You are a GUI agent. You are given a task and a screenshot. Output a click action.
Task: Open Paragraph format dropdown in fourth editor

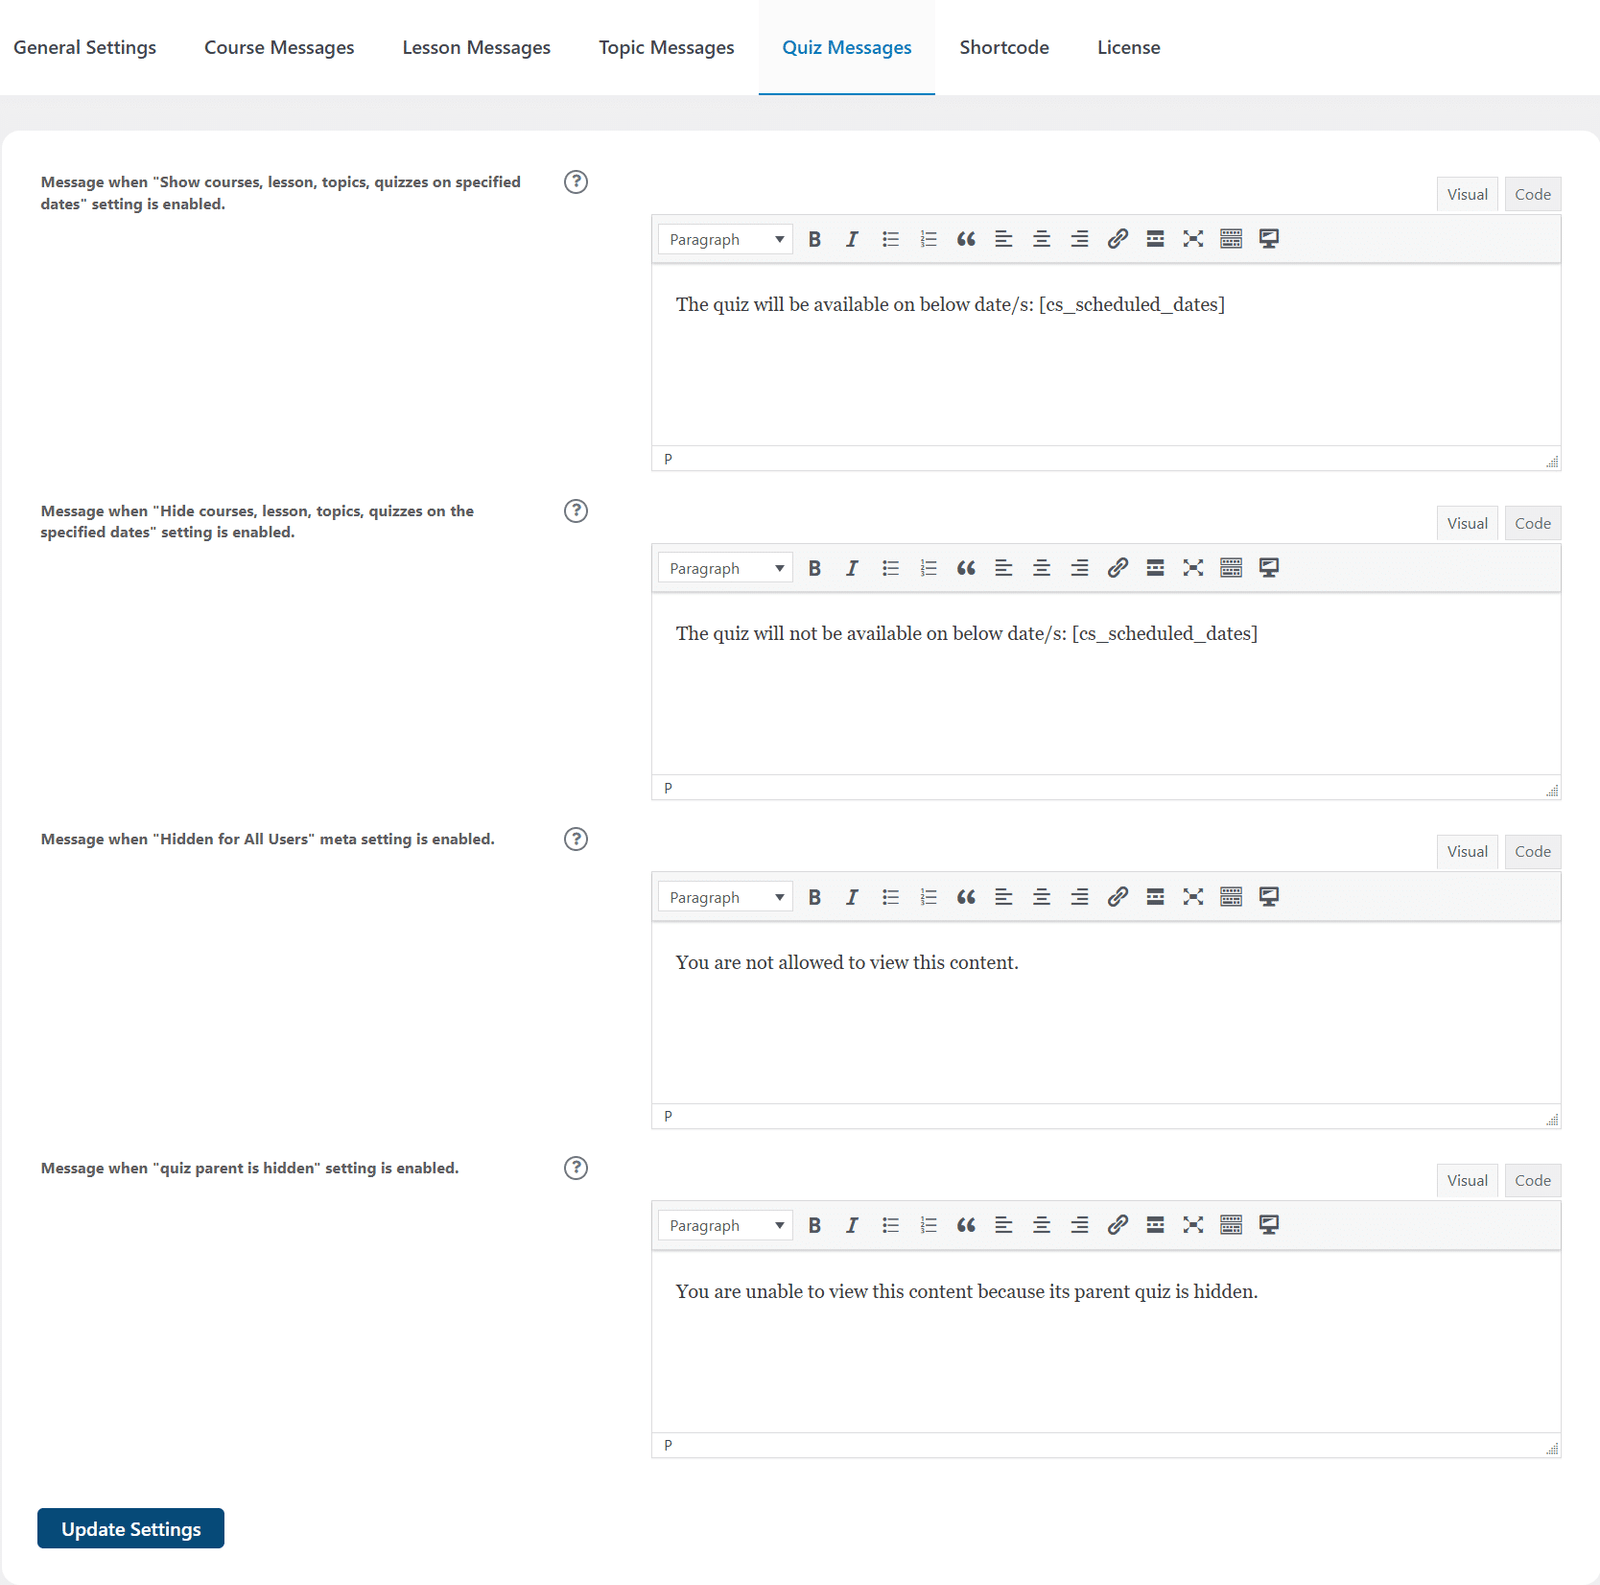point(725,1225)
